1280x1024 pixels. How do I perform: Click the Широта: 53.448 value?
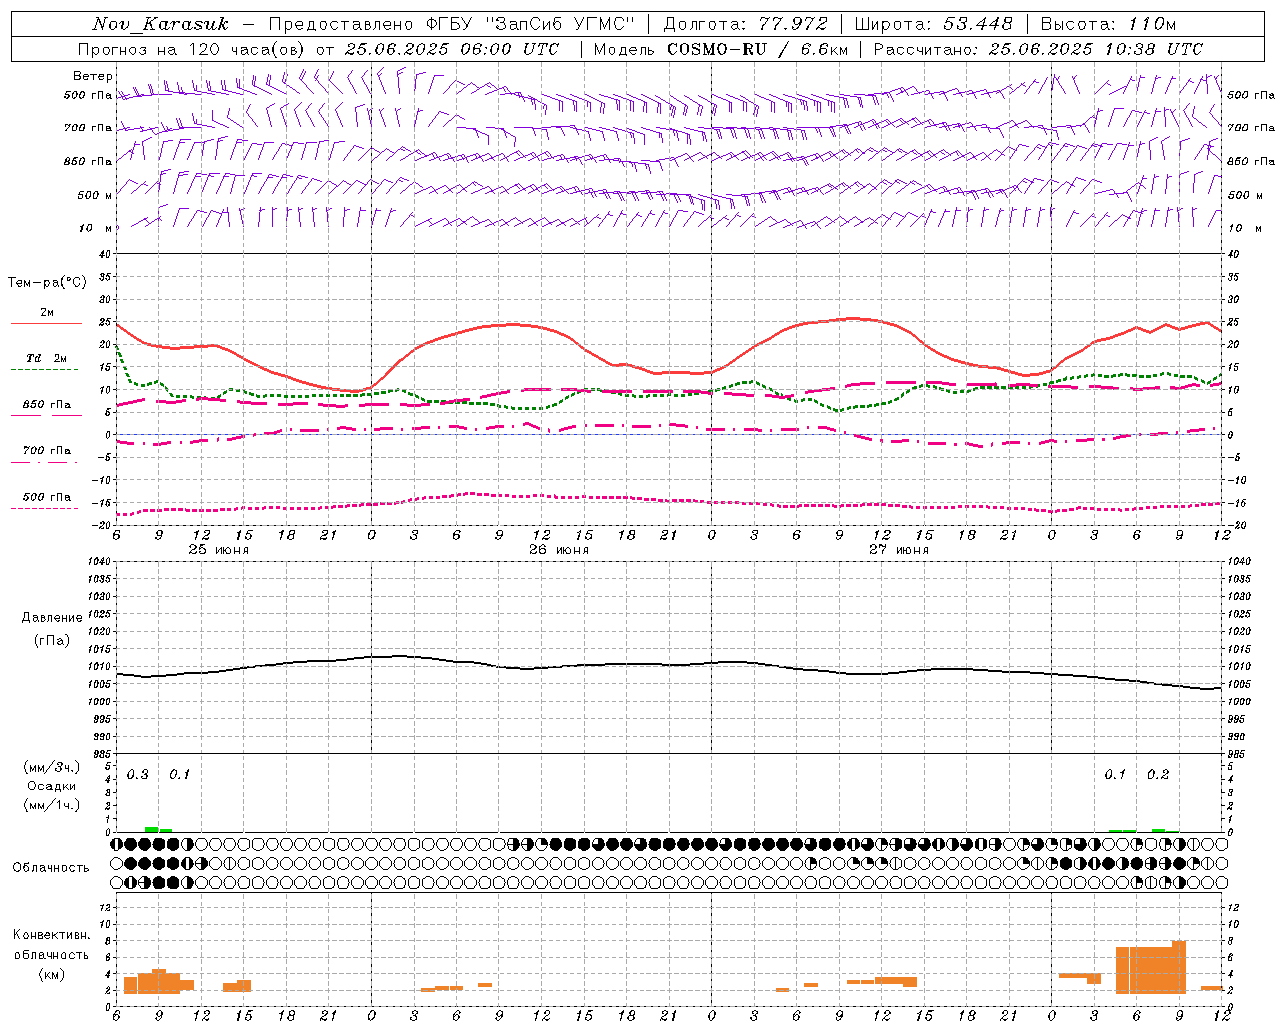pyautogui.click(x=933, y=24)
